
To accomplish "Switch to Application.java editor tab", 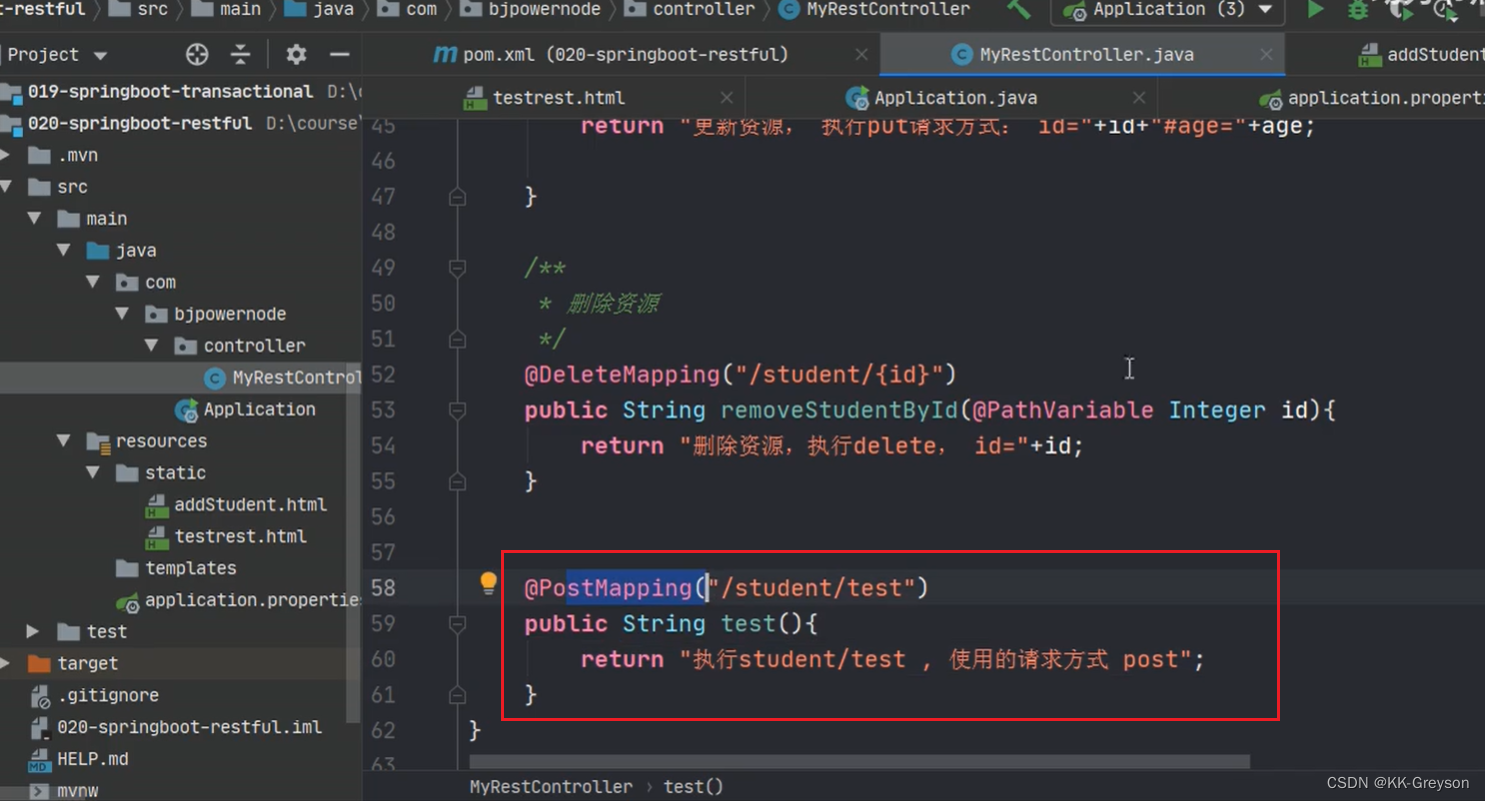I will pos(942,98).
